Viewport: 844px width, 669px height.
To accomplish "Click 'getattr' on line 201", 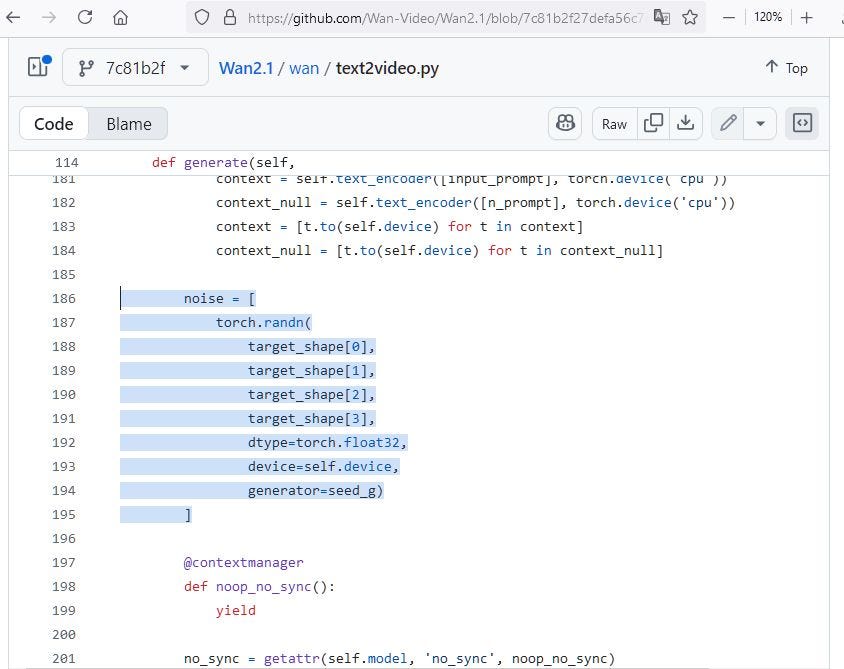I will click(292, 659).
